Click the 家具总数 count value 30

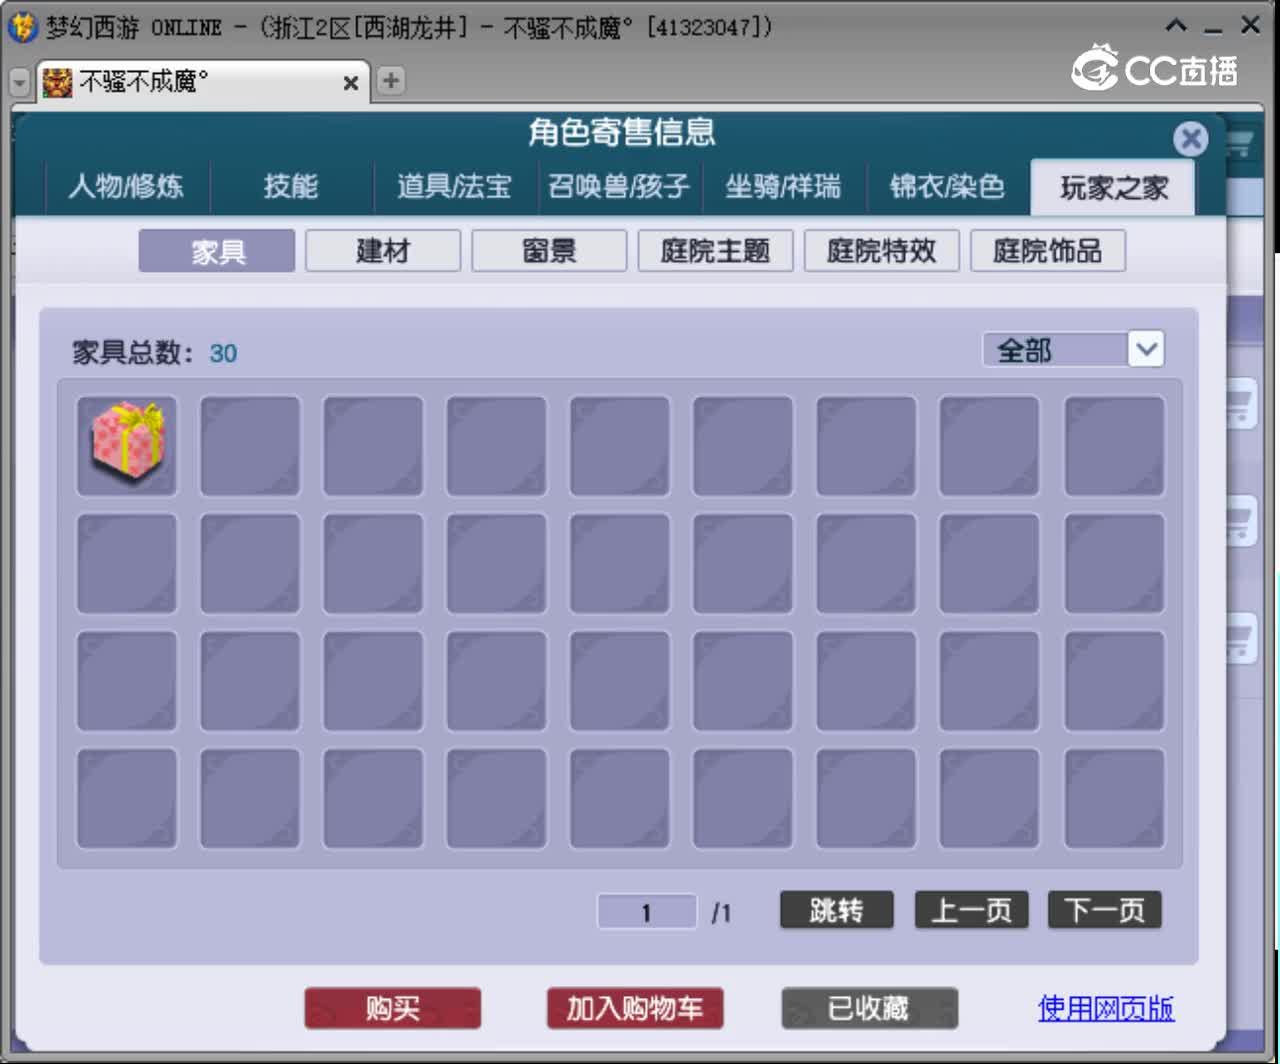(x=223, y=353)
